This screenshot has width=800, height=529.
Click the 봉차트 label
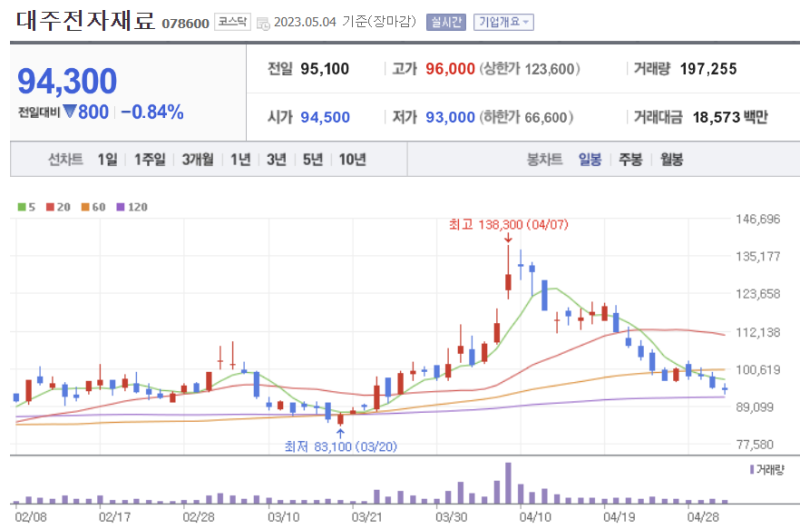pos(544,160)
